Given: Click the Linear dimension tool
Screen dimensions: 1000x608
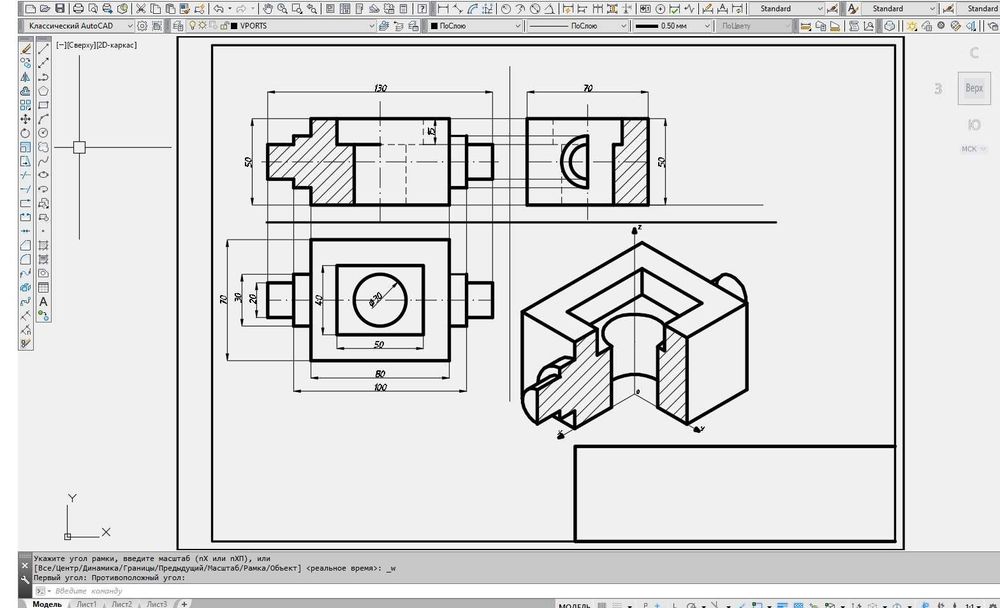Looking at the screenshot, I should pyautogui.click(x=443, y=9).
